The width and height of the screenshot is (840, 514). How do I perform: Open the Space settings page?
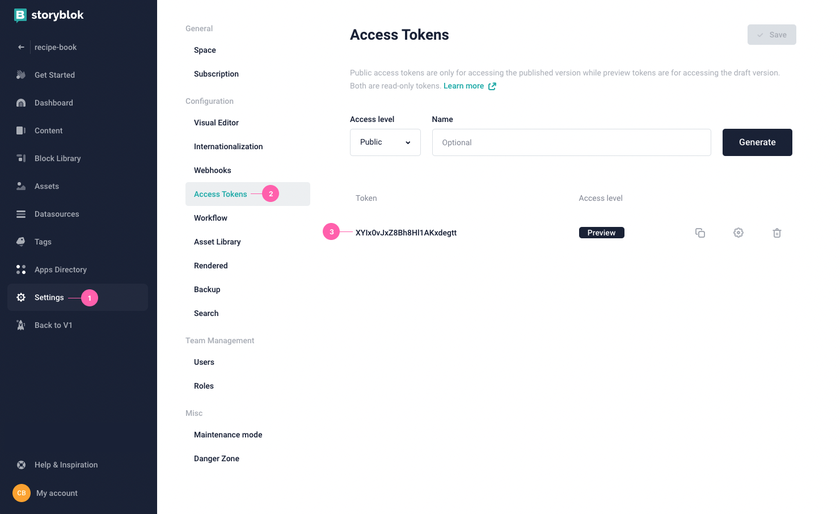tap(205, 50)
